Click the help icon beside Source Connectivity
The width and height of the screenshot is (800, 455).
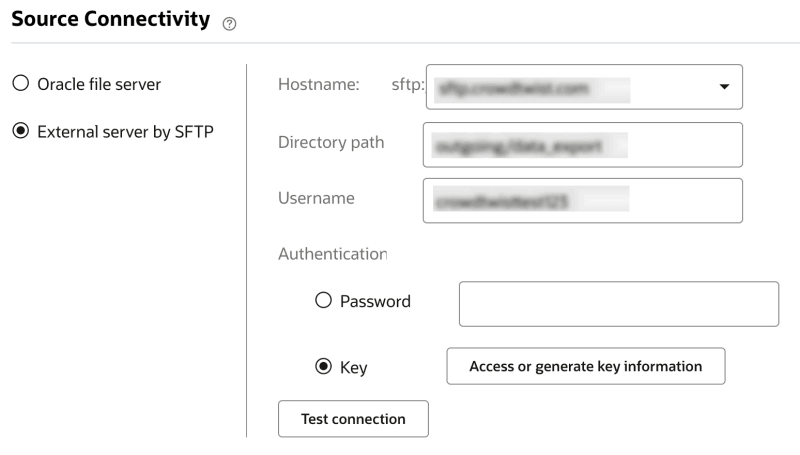point(230,24)
